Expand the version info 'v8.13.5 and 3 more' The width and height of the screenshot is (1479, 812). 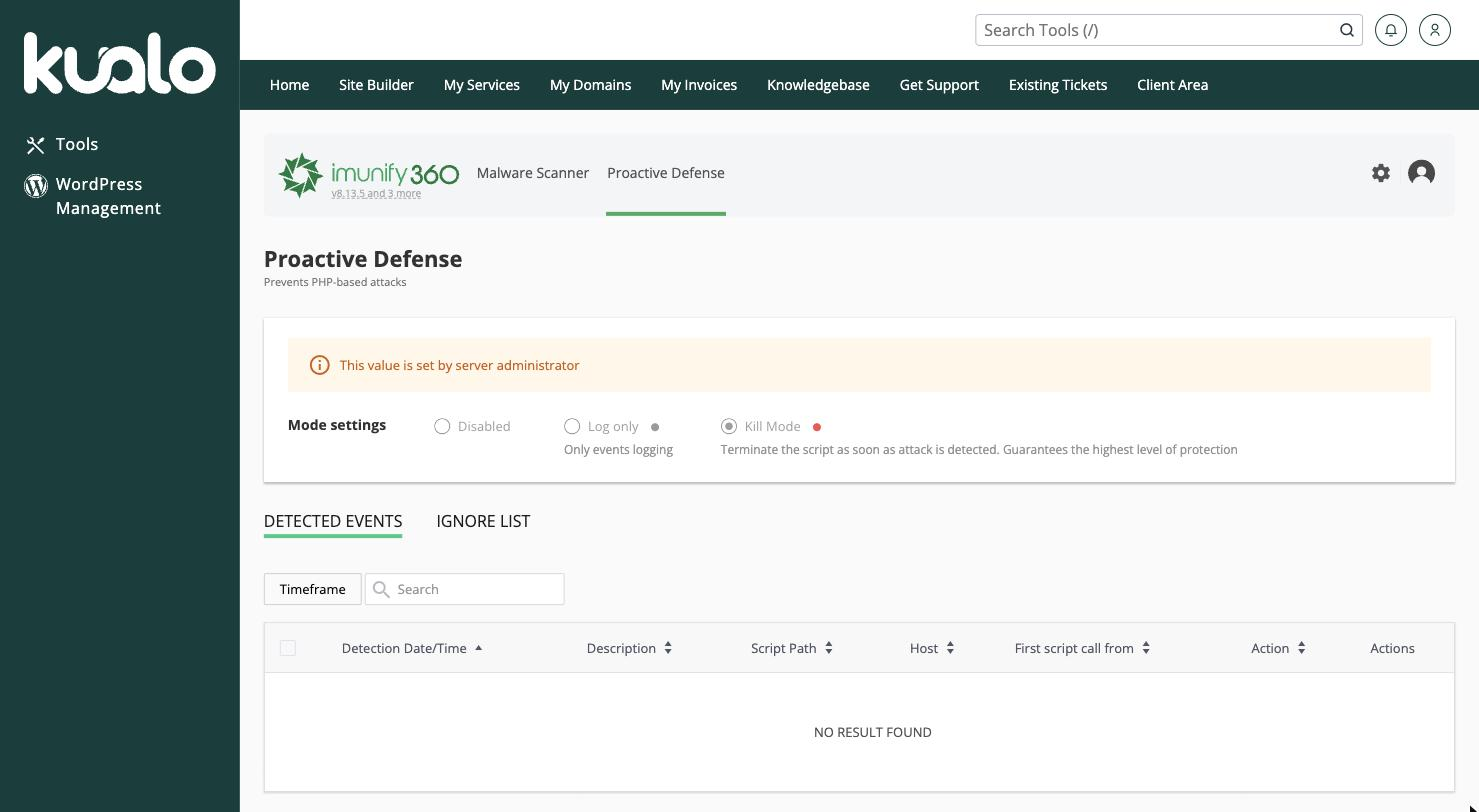click(376, 194)
